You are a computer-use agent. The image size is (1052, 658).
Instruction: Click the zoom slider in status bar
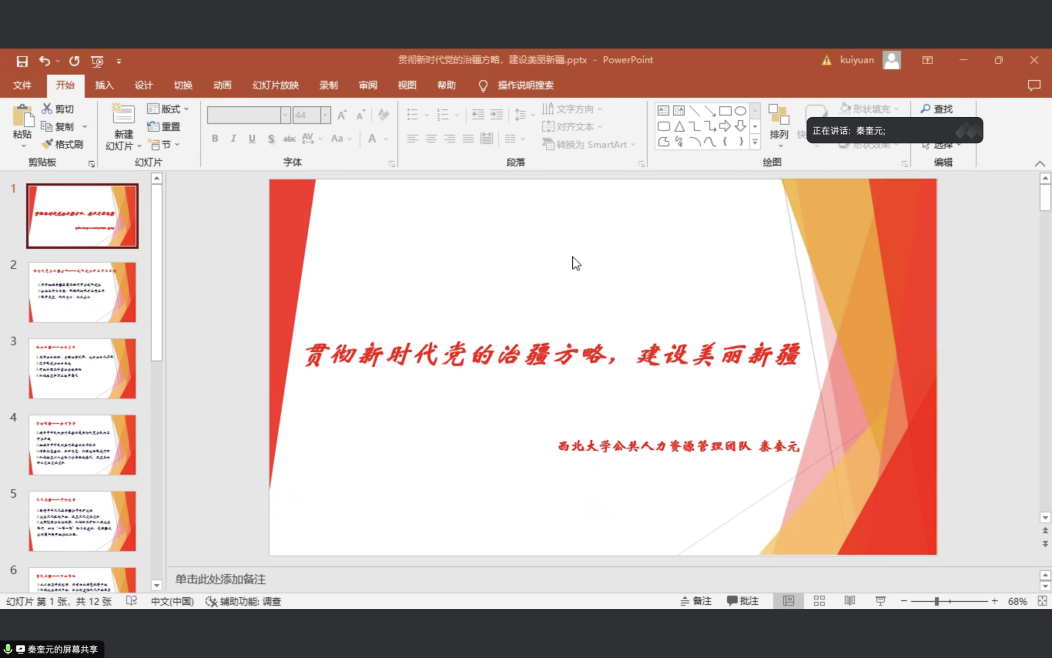tap(937, 601)
